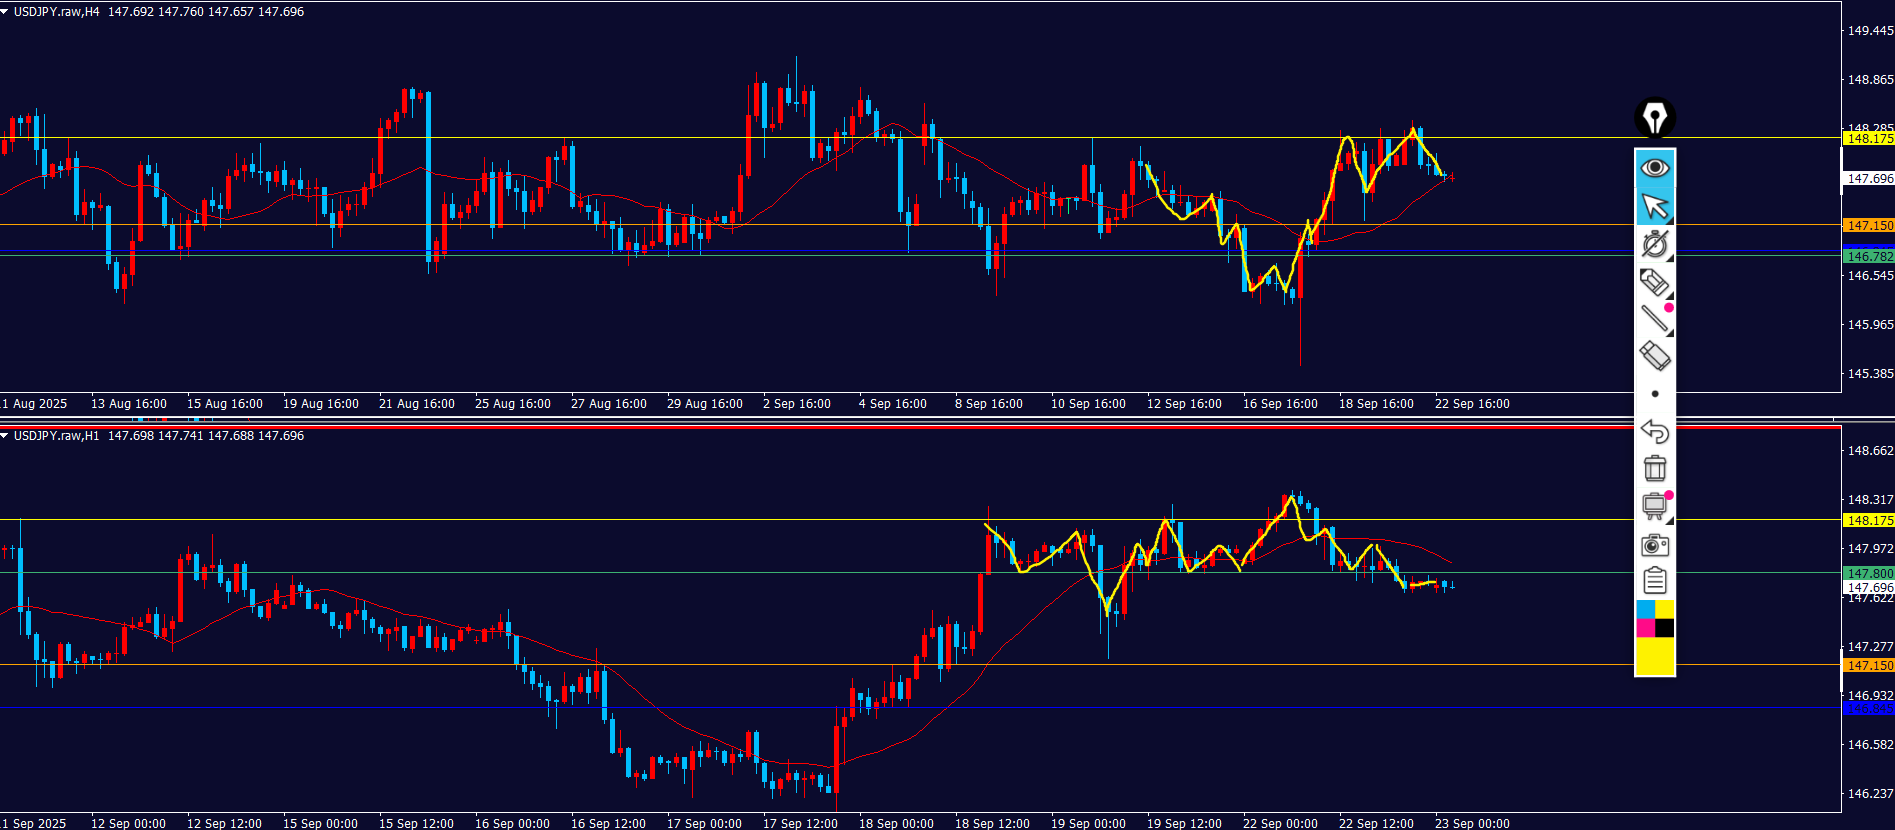Screen dimensions: 1895x830
Task: Click the orange 147.150 price label on H1
Action: (1868, 666)
